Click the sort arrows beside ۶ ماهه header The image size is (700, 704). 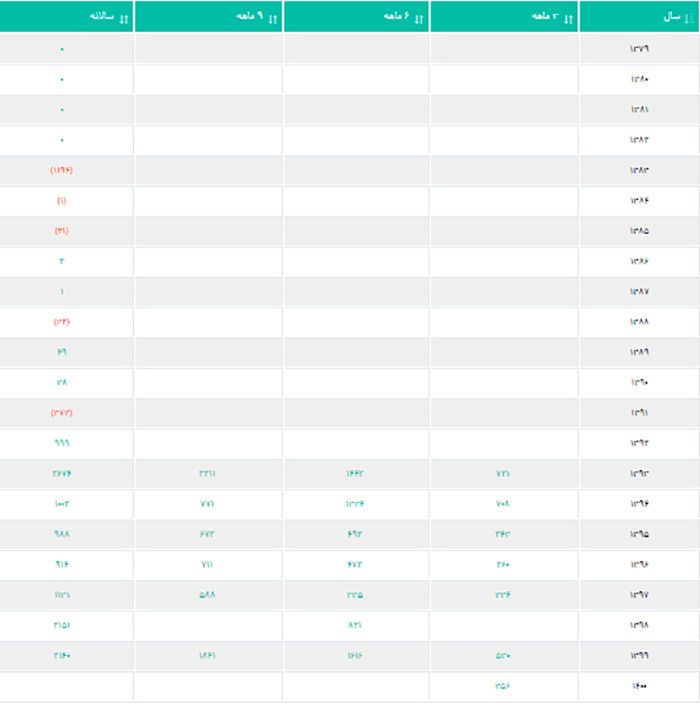point(420,18)
